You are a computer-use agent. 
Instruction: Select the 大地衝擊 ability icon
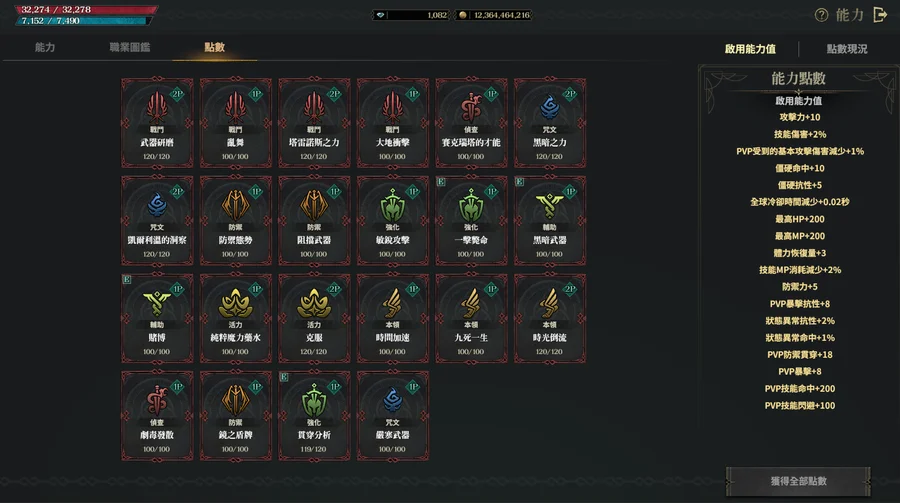click(393, 107)
